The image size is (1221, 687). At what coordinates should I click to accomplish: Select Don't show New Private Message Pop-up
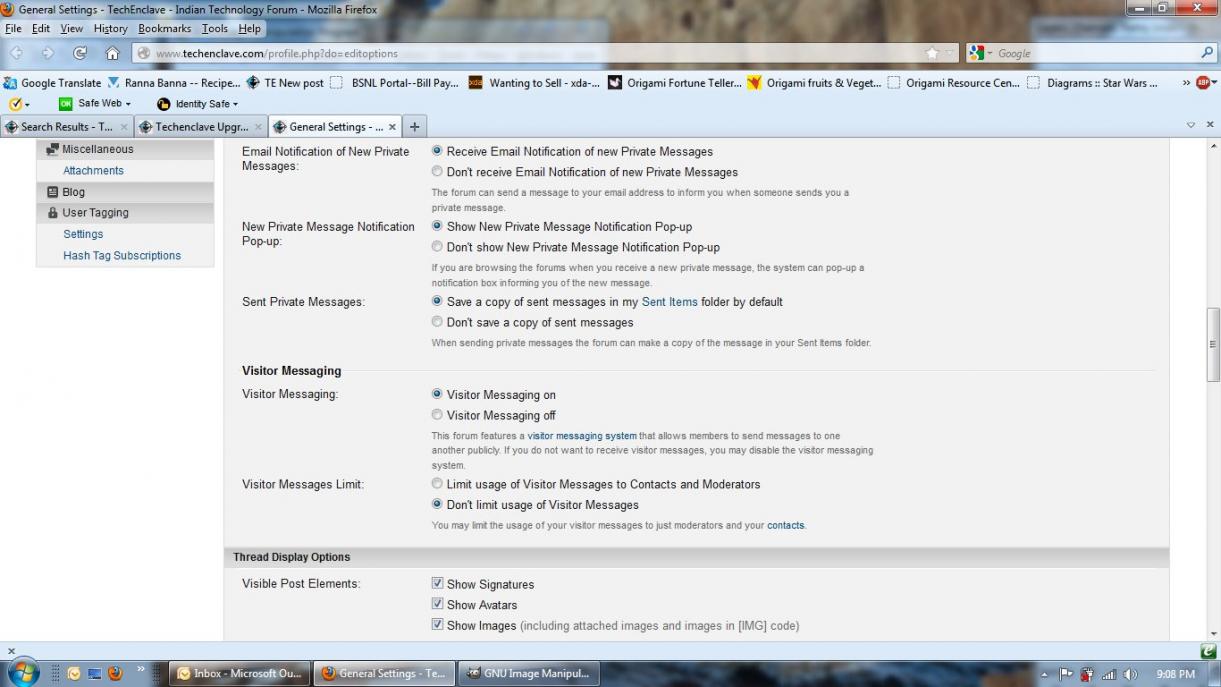click(x=437, y=247)
